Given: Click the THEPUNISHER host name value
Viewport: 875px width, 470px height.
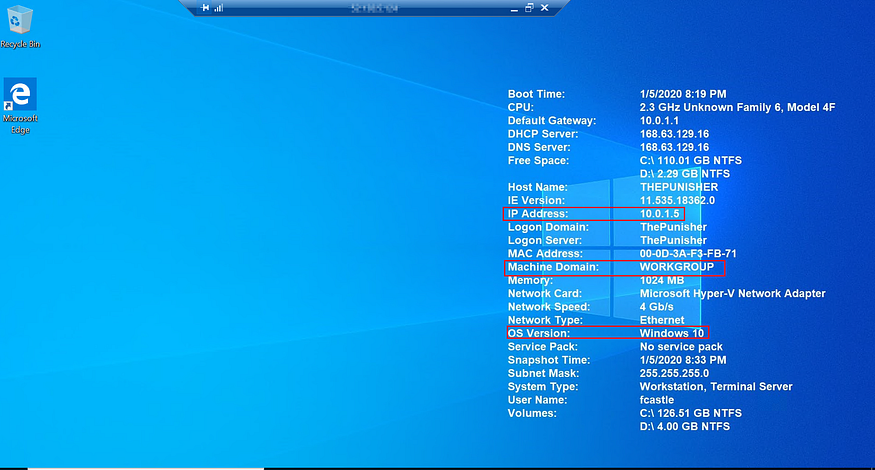Looking at the screenshot, I should pos(679,187).
